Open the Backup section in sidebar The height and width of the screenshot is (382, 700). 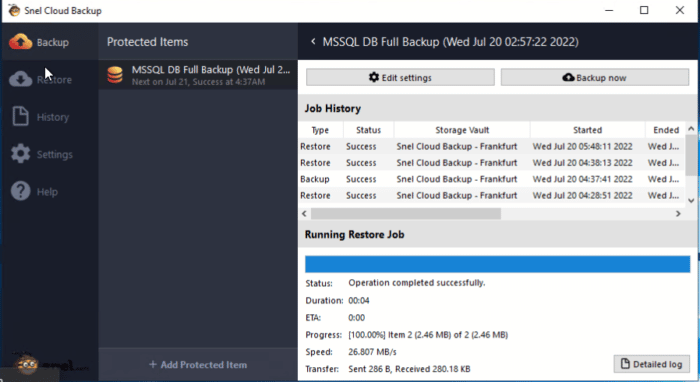[49, 42]
